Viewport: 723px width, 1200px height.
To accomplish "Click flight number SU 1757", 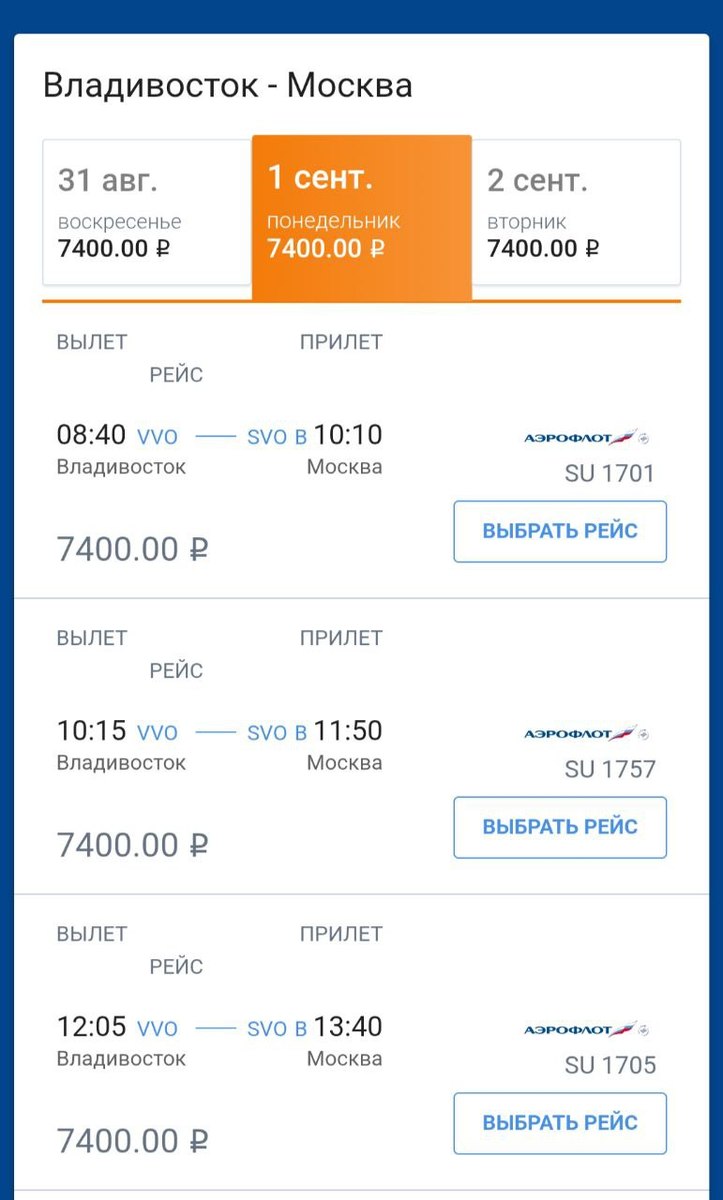I will pos(610,769).
